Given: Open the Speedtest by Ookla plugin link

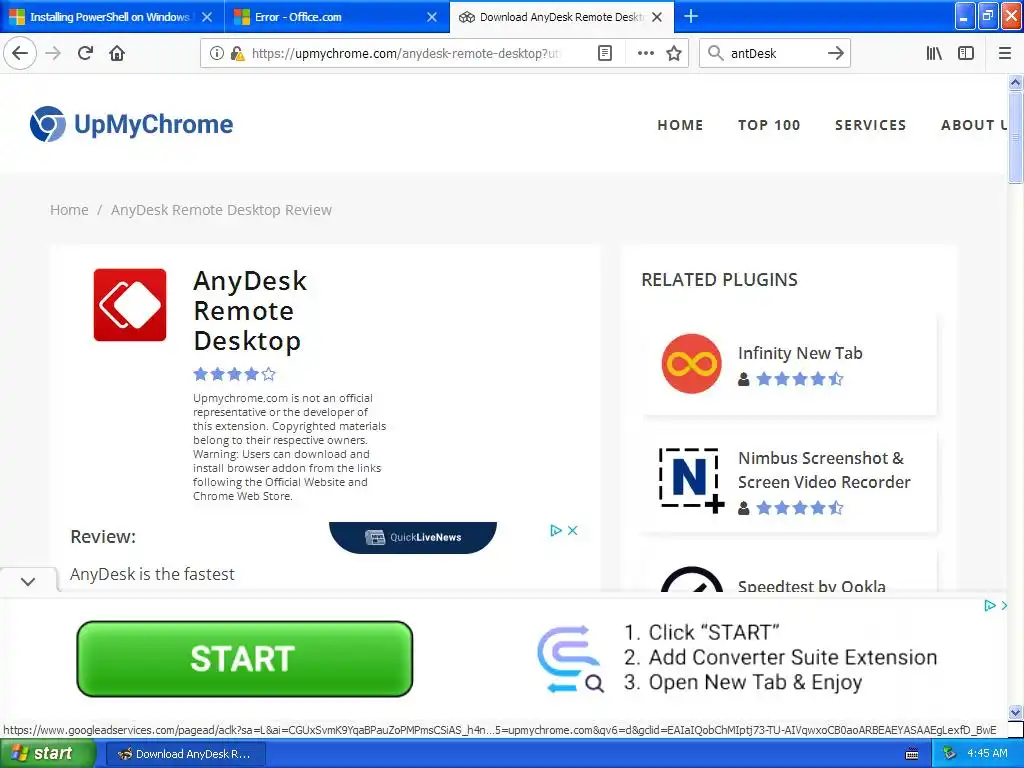Looking at the screenshot, I should [812, 585].
